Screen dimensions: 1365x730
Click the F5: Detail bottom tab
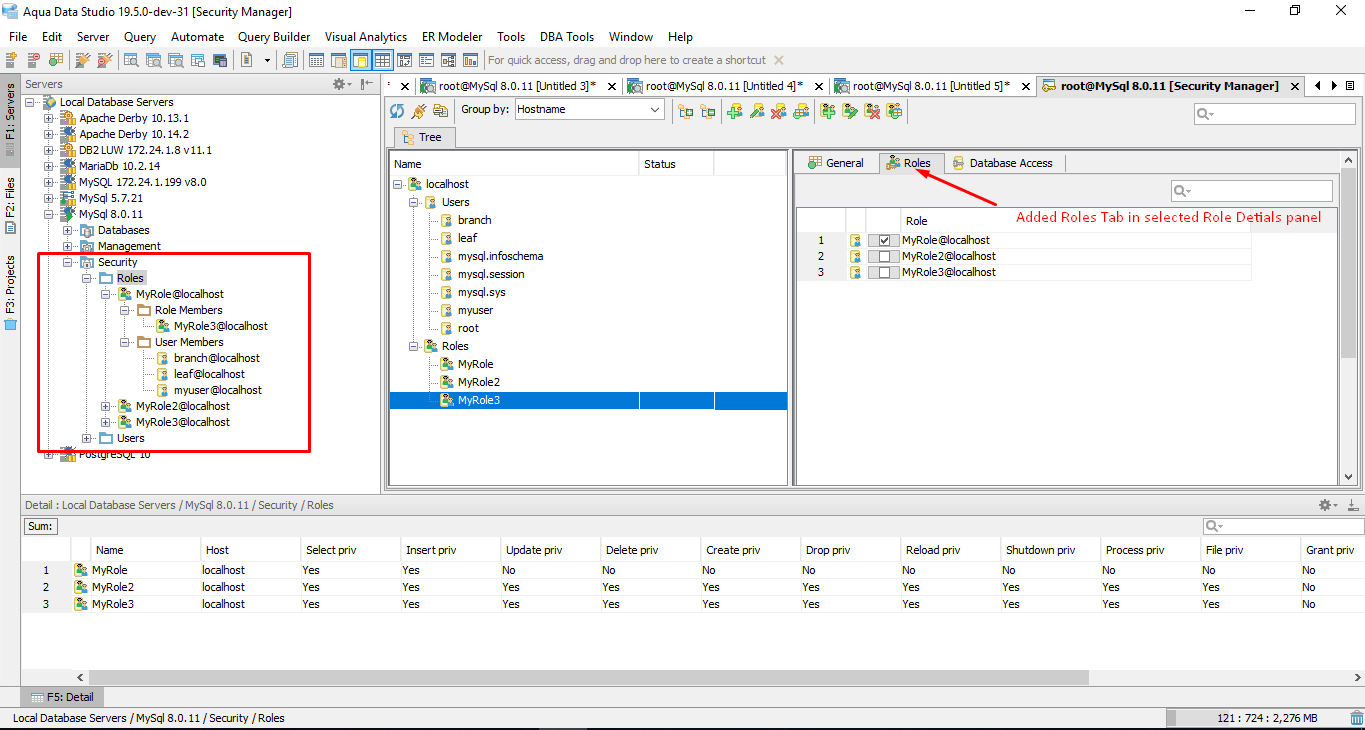coord(62,697)
